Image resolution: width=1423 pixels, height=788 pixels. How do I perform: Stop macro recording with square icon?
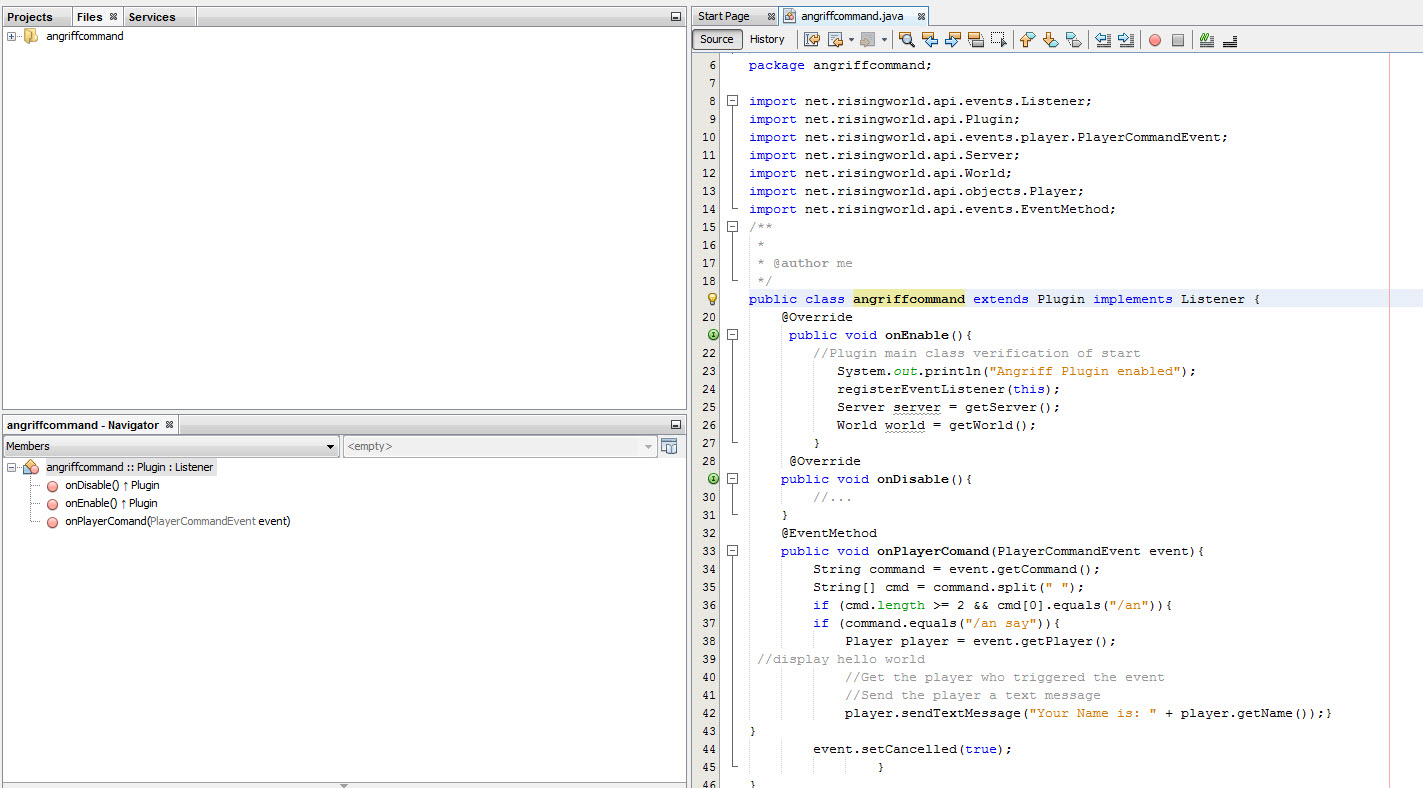coord(1177,40)
